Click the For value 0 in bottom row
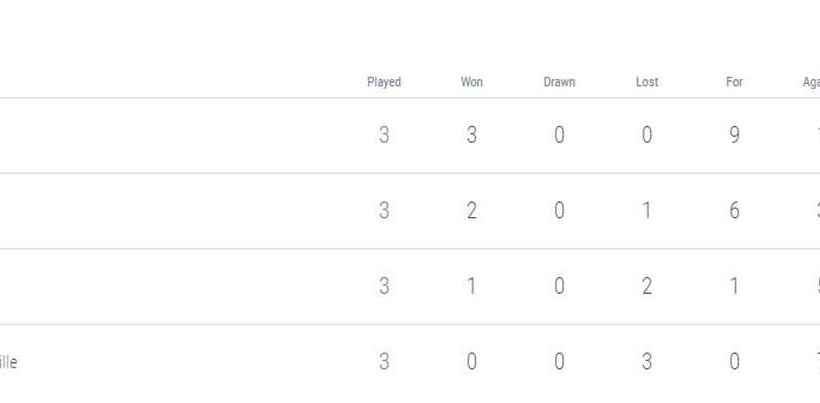 pos(734,362)
